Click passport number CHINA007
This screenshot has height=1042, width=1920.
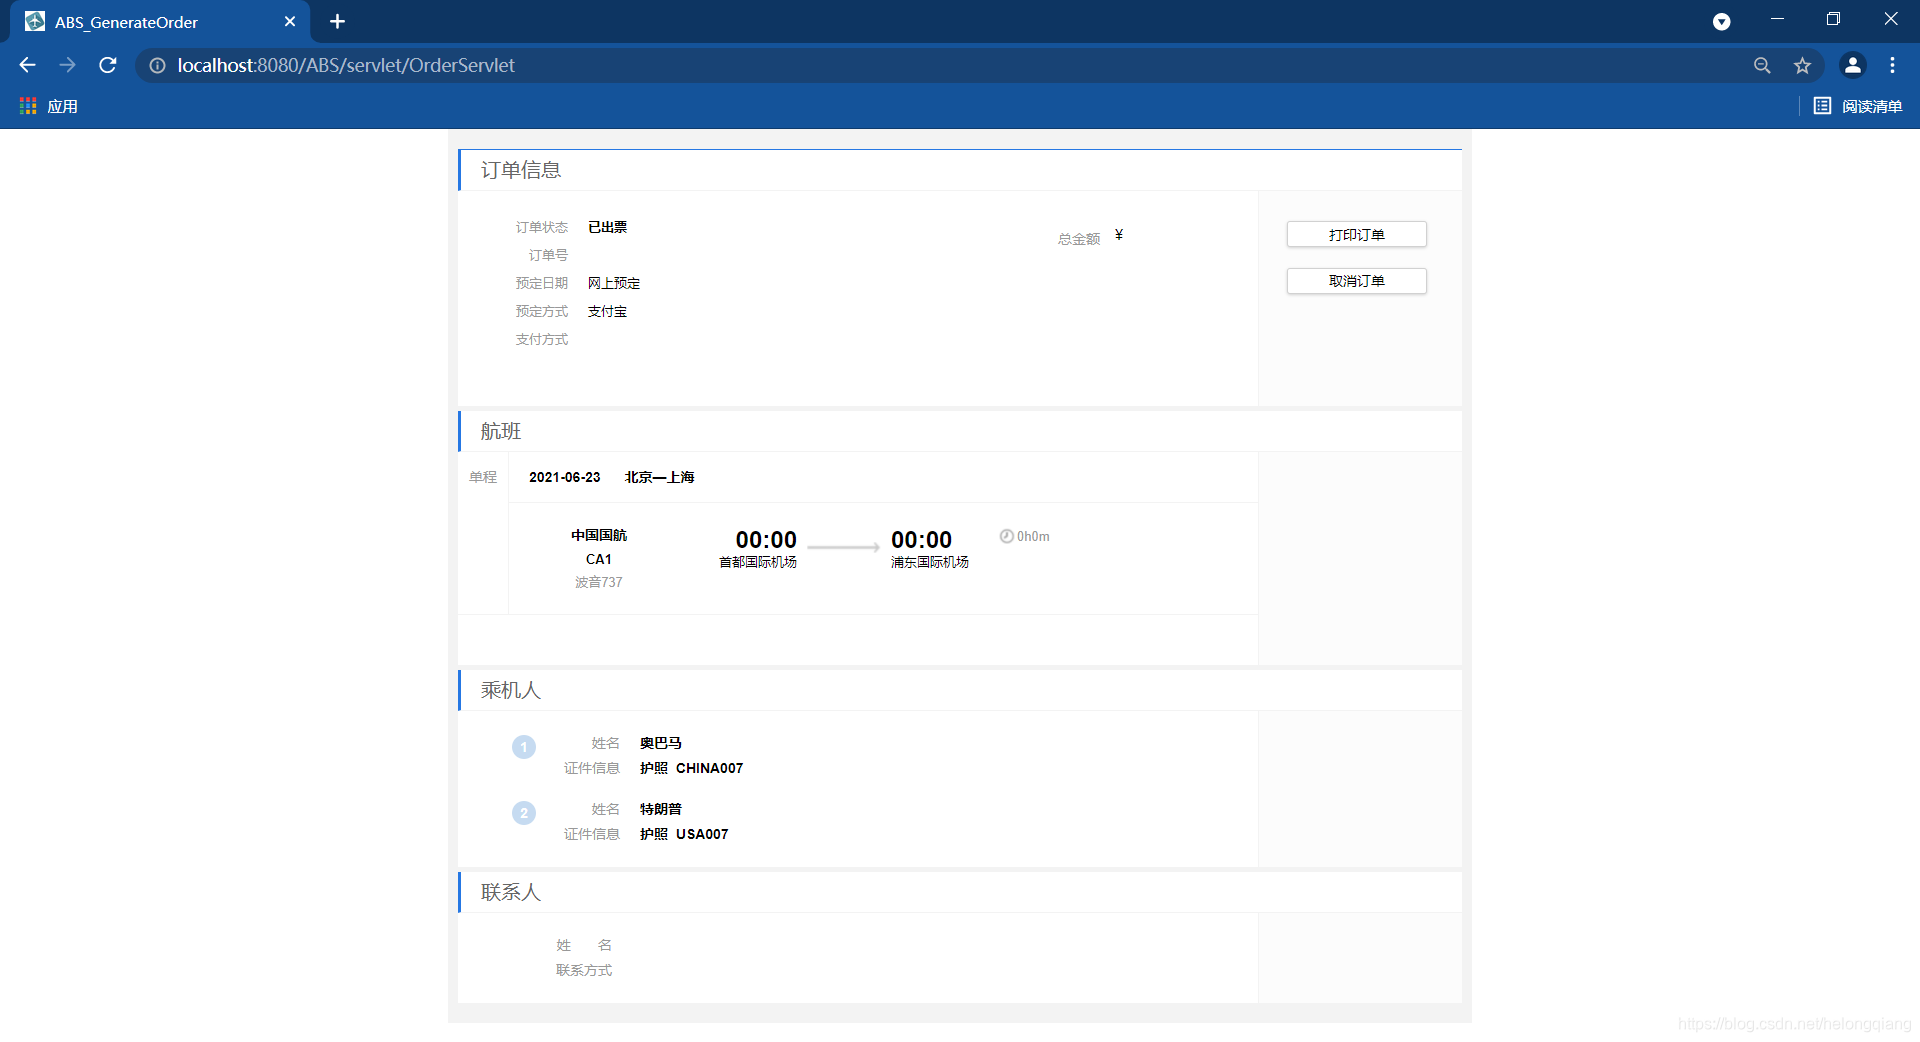[x=710, y=768]
